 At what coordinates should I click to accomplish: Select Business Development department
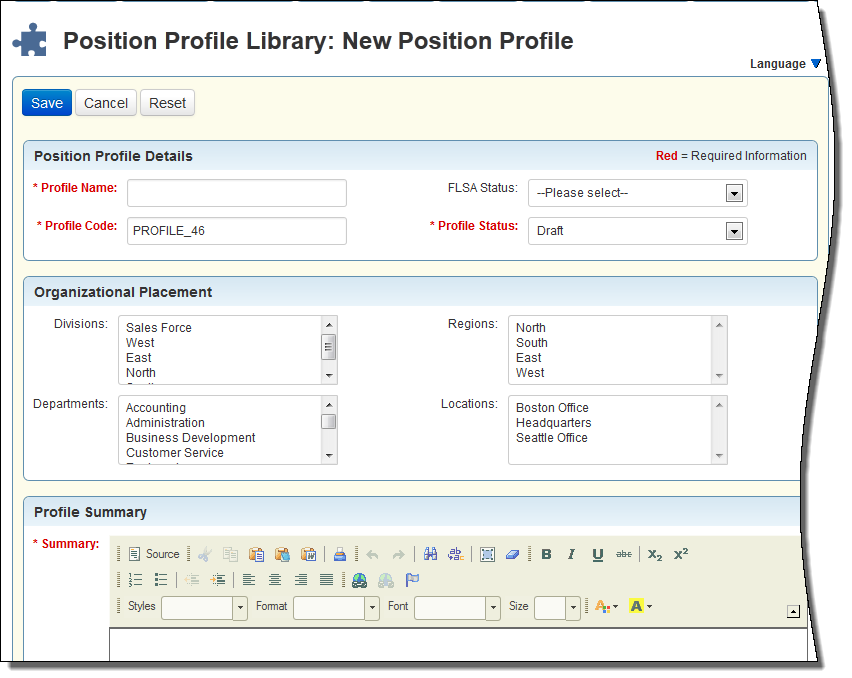tap(190, 437)
